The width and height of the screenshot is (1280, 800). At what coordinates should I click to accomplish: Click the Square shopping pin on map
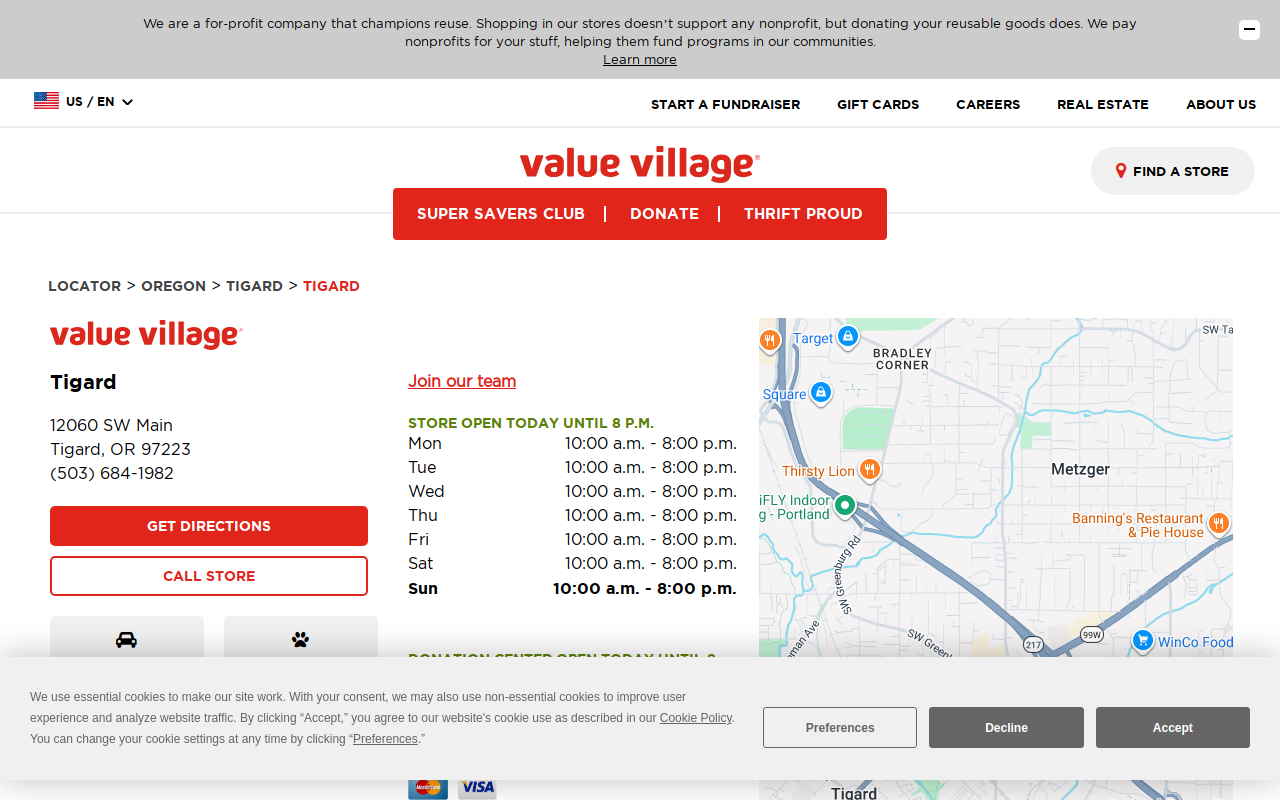[821, 393]
